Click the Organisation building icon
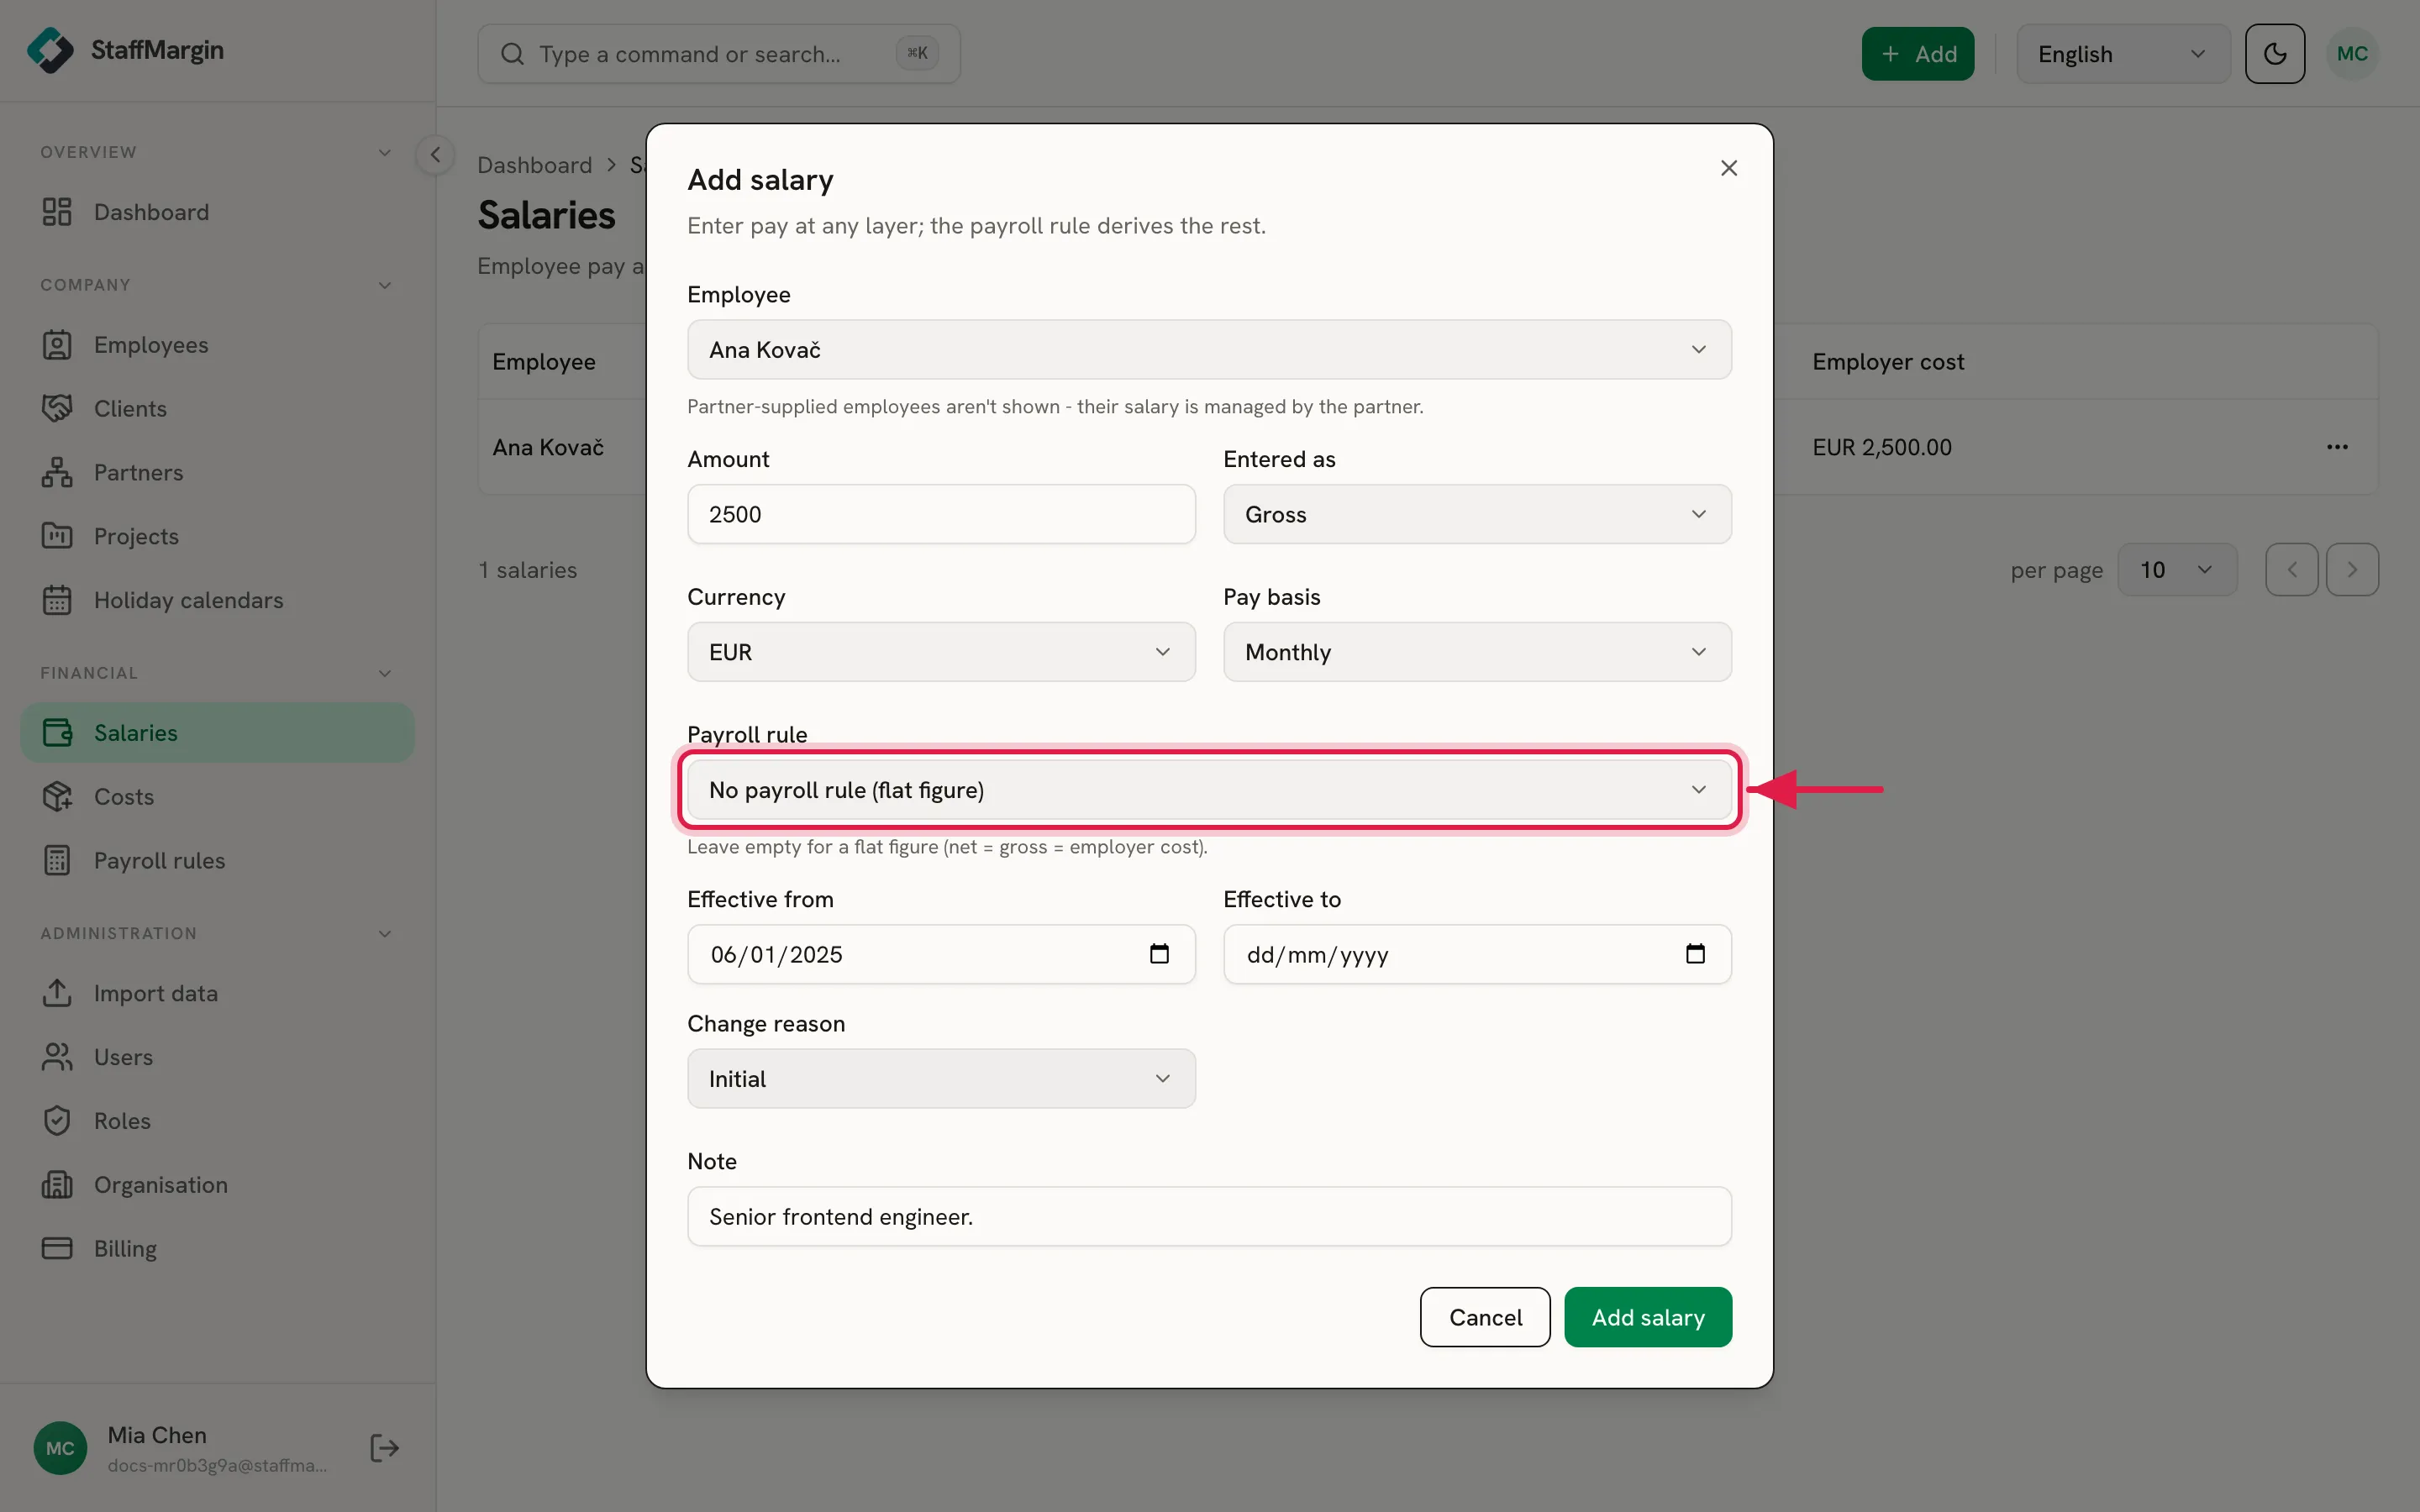This screenshot has width=2420, height=1512. 57,1185
